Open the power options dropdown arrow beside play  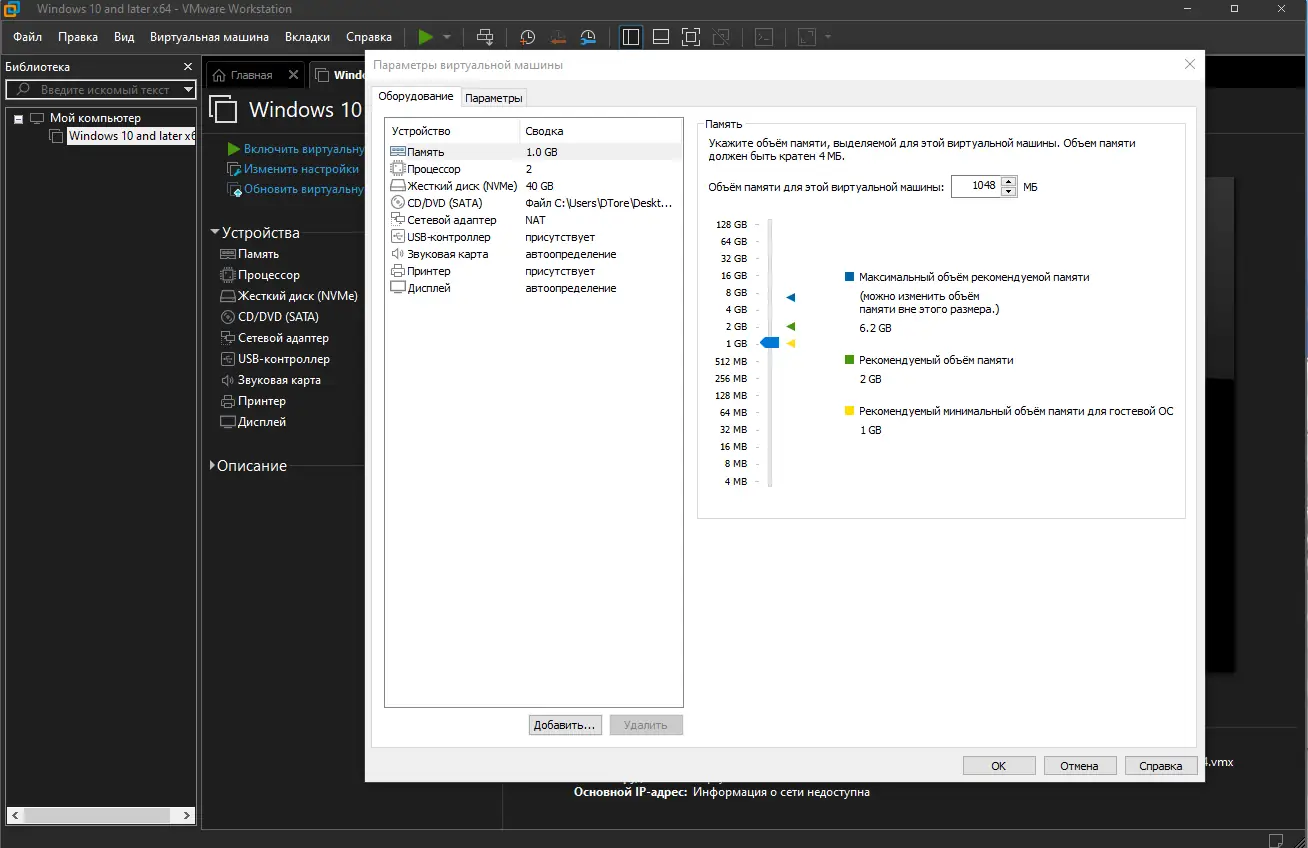447,37
